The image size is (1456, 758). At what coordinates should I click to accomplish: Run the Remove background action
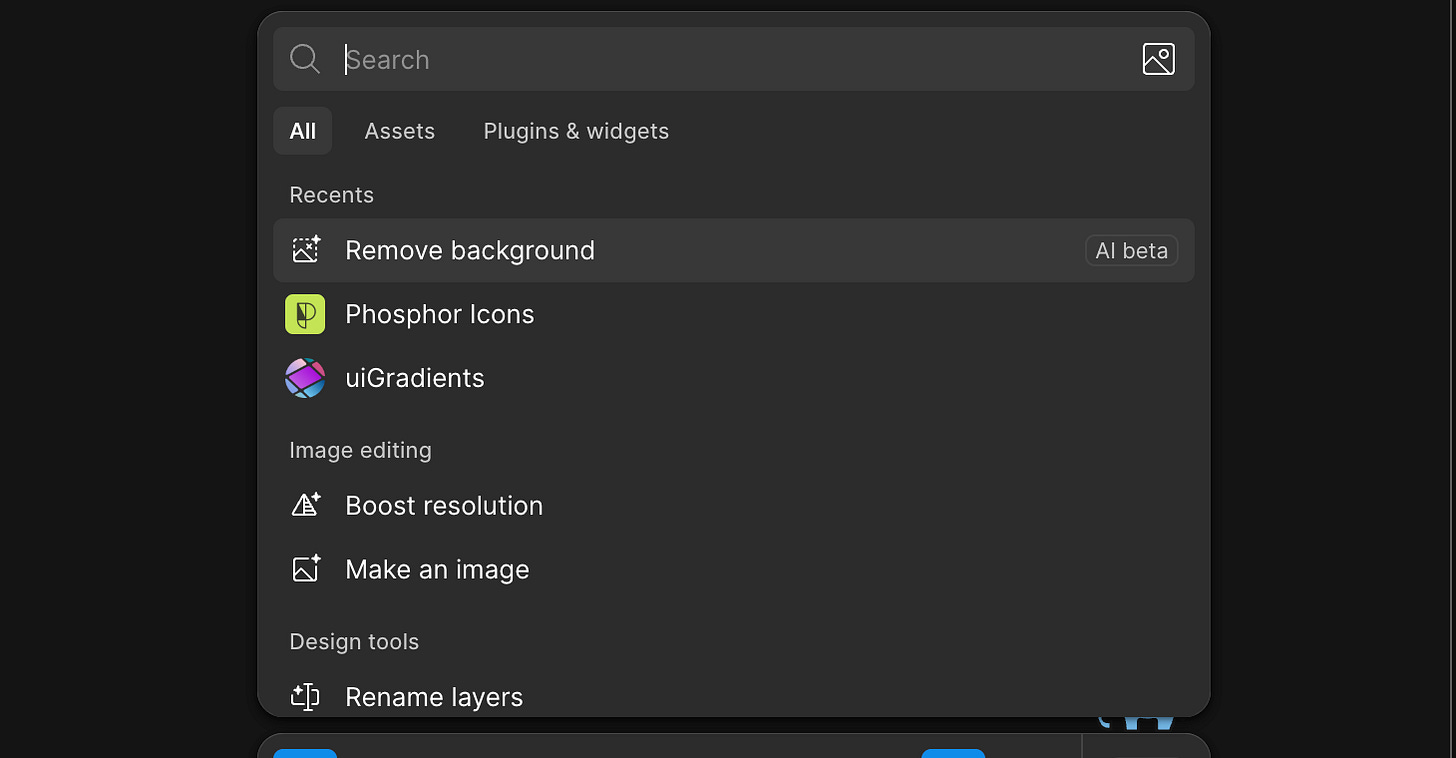point(470,250)
